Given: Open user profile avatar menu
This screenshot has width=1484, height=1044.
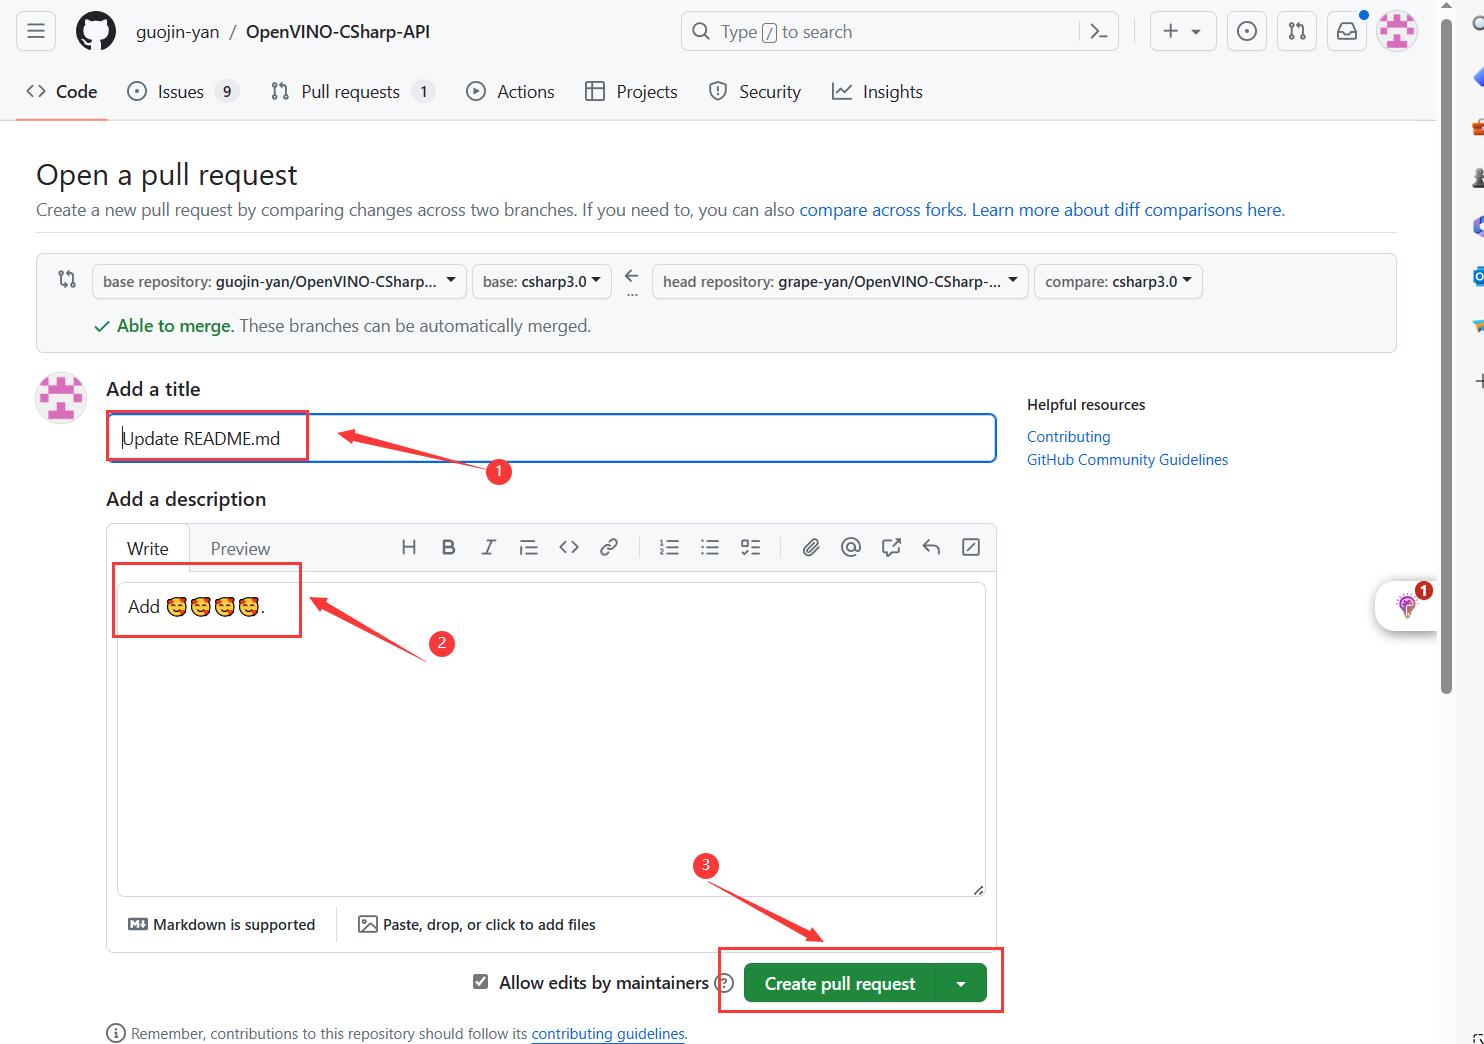Looking at the screenshot, I should click(x=1397, y=31).
